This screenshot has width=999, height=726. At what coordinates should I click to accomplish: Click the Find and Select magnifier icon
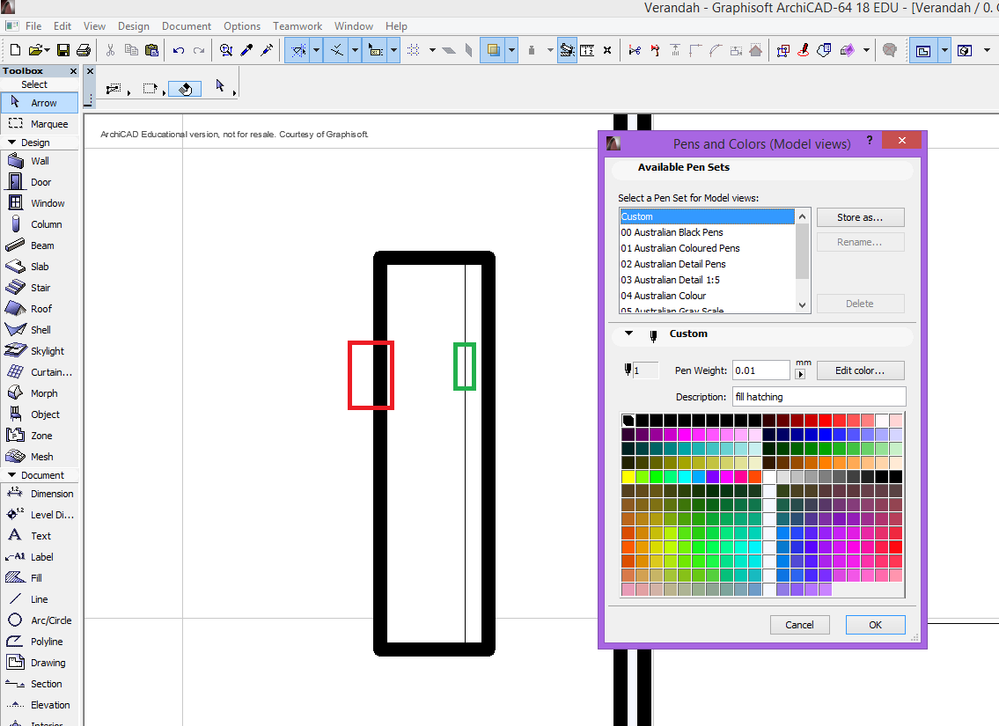pos(226,50)
